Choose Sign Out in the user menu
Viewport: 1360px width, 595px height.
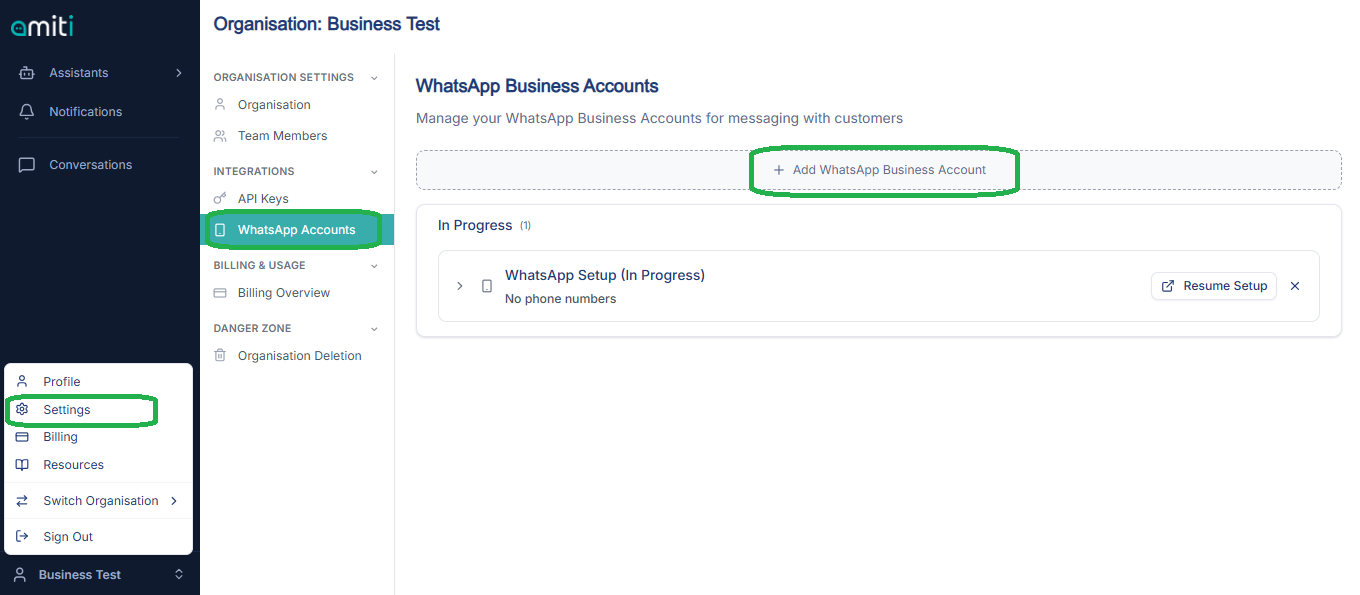[68, 537]
